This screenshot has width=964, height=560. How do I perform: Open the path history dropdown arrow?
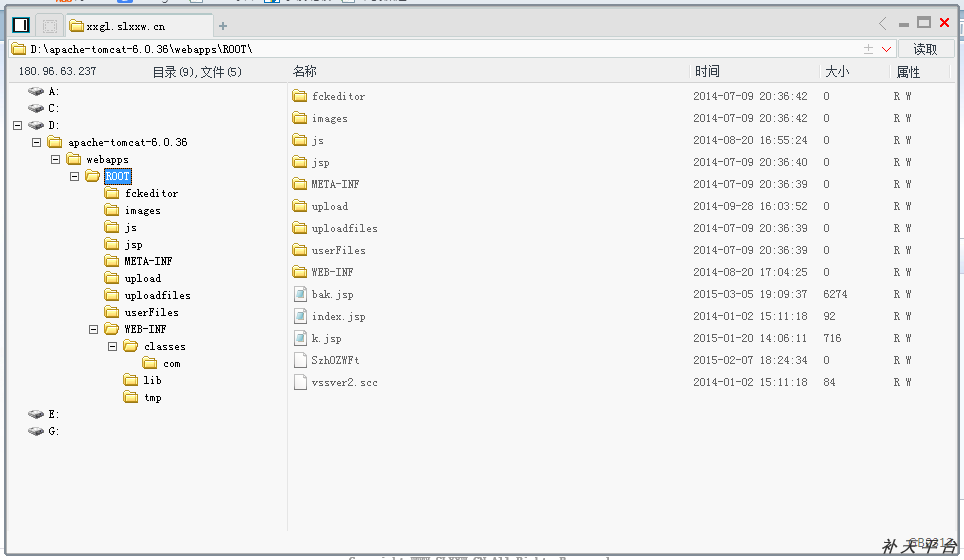[x=886, y=49]
